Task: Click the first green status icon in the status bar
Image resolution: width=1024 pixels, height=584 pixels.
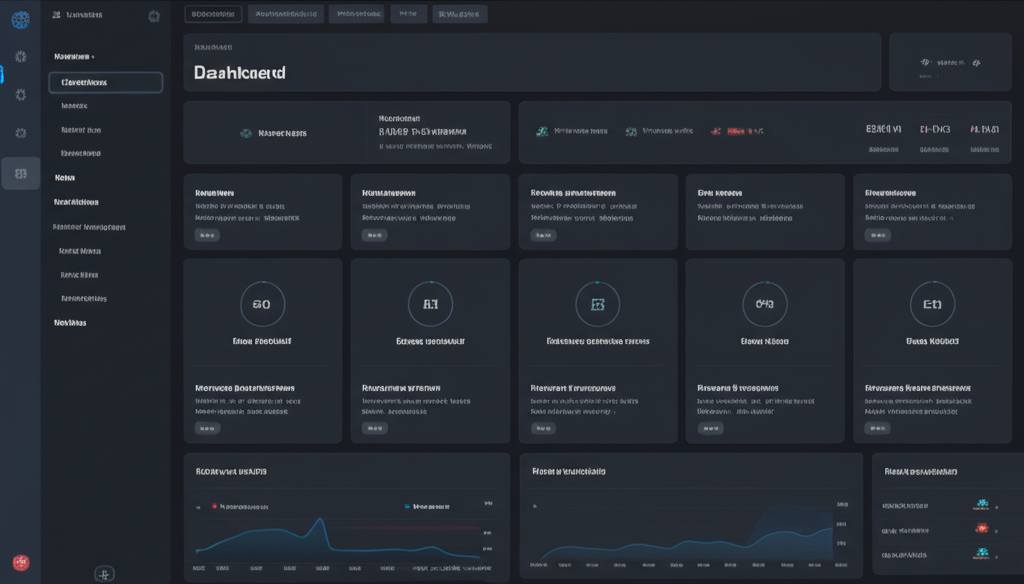Action: (x=542, y=131)
